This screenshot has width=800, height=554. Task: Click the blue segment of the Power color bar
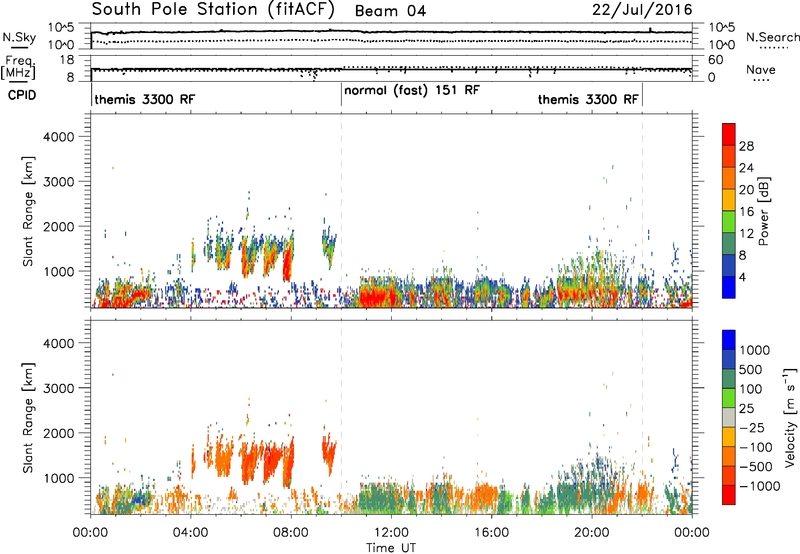pos(729,287)
